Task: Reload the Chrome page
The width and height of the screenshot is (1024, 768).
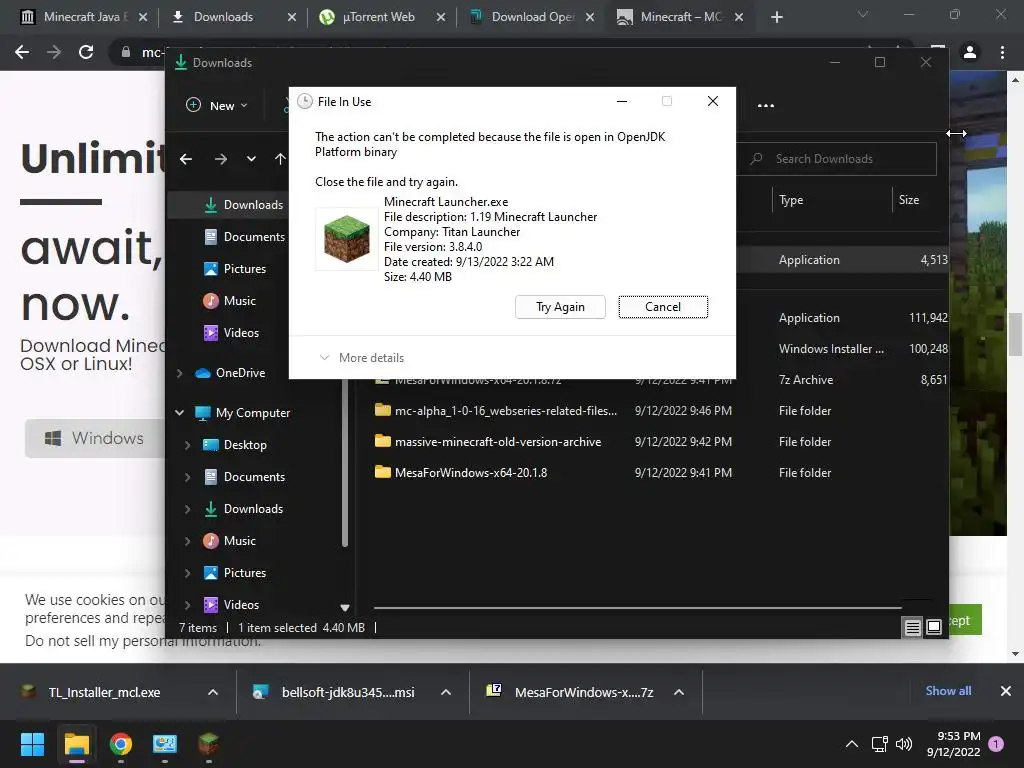Action: click(86, 52)
